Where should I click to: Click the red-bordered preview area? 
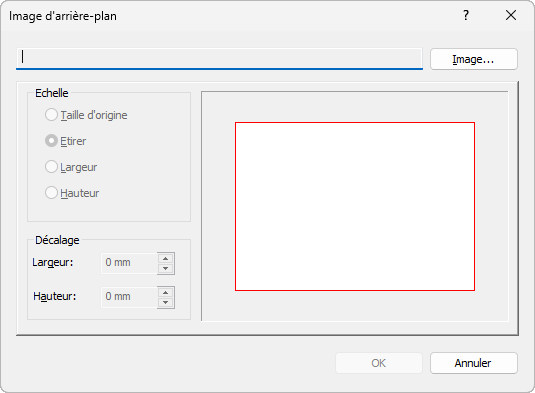(355, 206)
